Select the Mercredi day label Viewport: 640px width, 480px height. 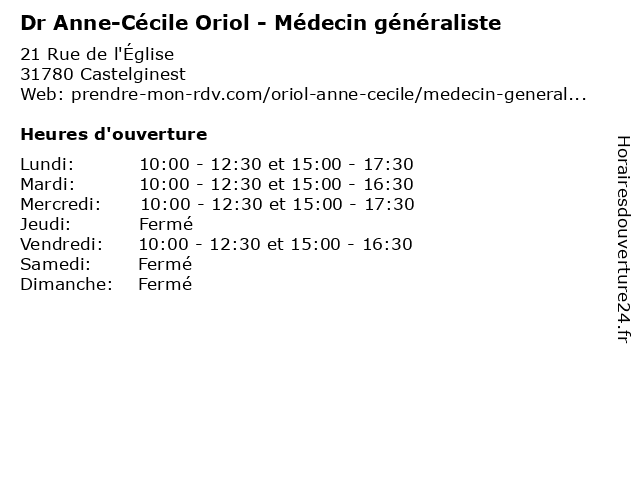60,204
